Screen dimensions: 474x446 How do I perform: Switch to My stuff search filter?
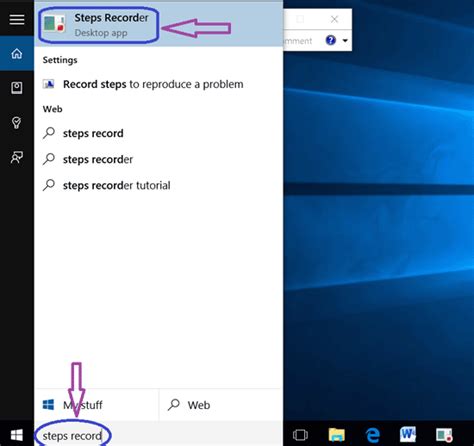pyautogui.click(x=97, y=405)
